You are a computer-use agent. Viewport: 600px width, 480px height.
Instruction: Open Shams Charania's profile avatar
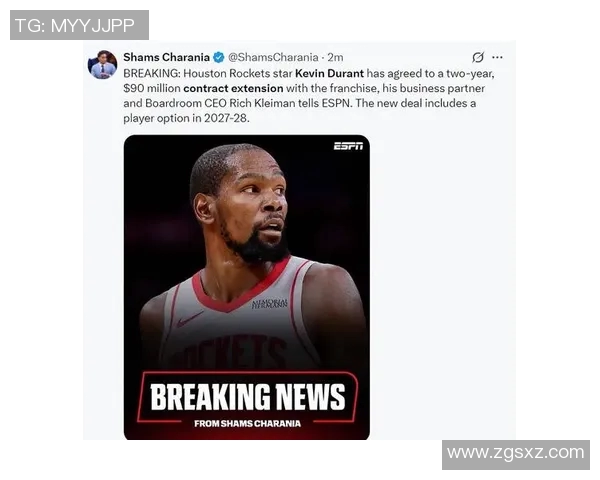pos(103,64)
